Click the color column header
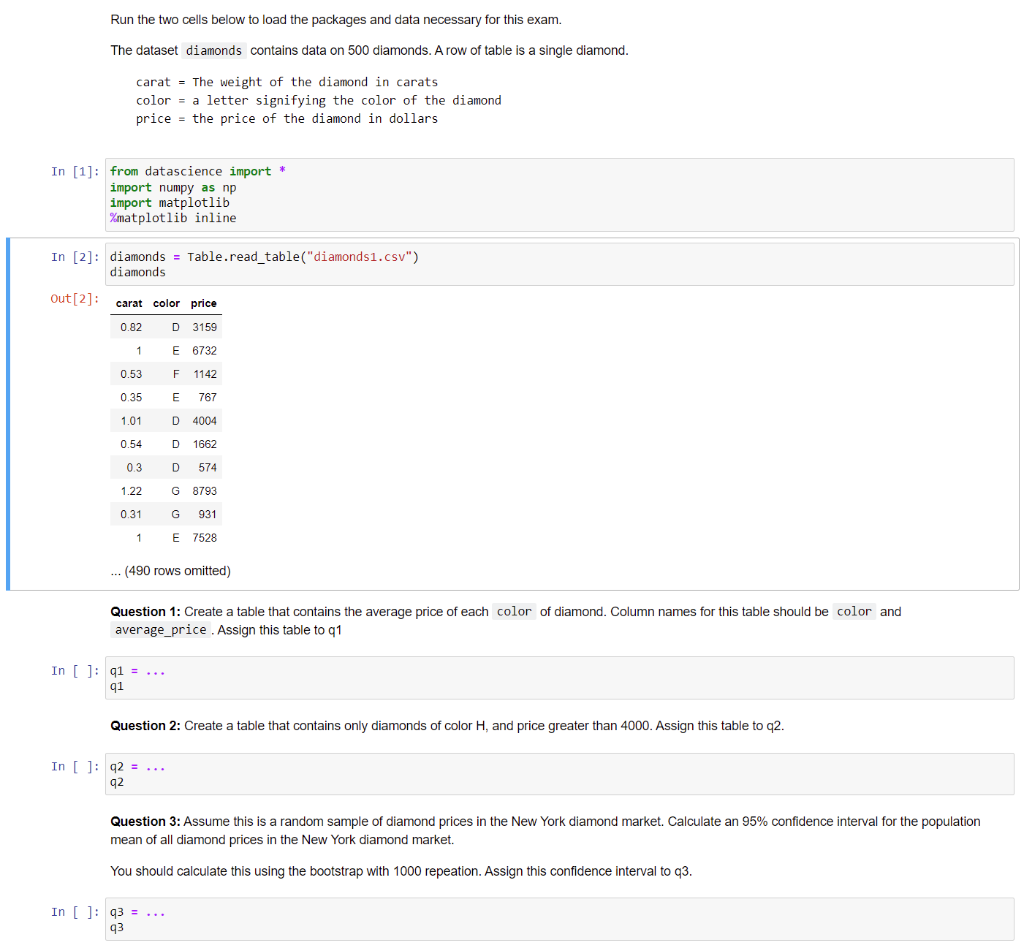1024x948 pixels. click(165, 303)
